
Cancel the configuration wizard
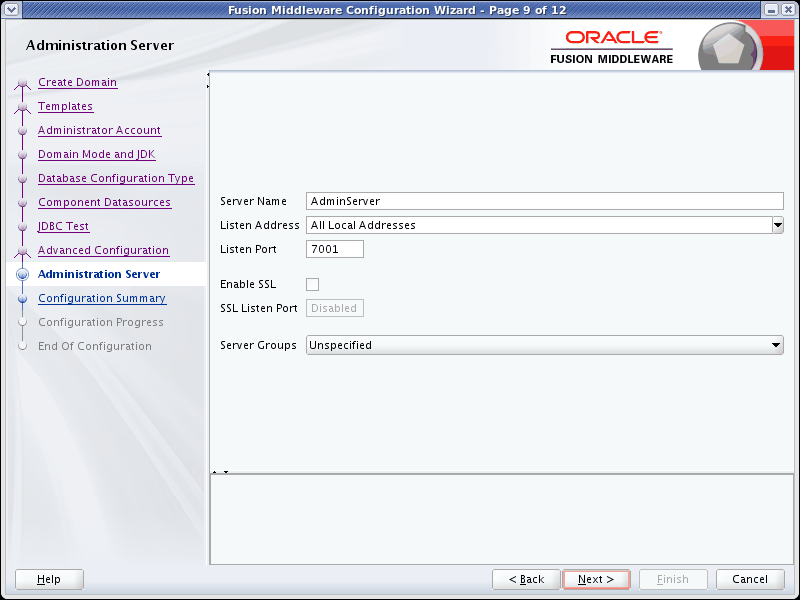pyautogui.click(x=750, y=579)
